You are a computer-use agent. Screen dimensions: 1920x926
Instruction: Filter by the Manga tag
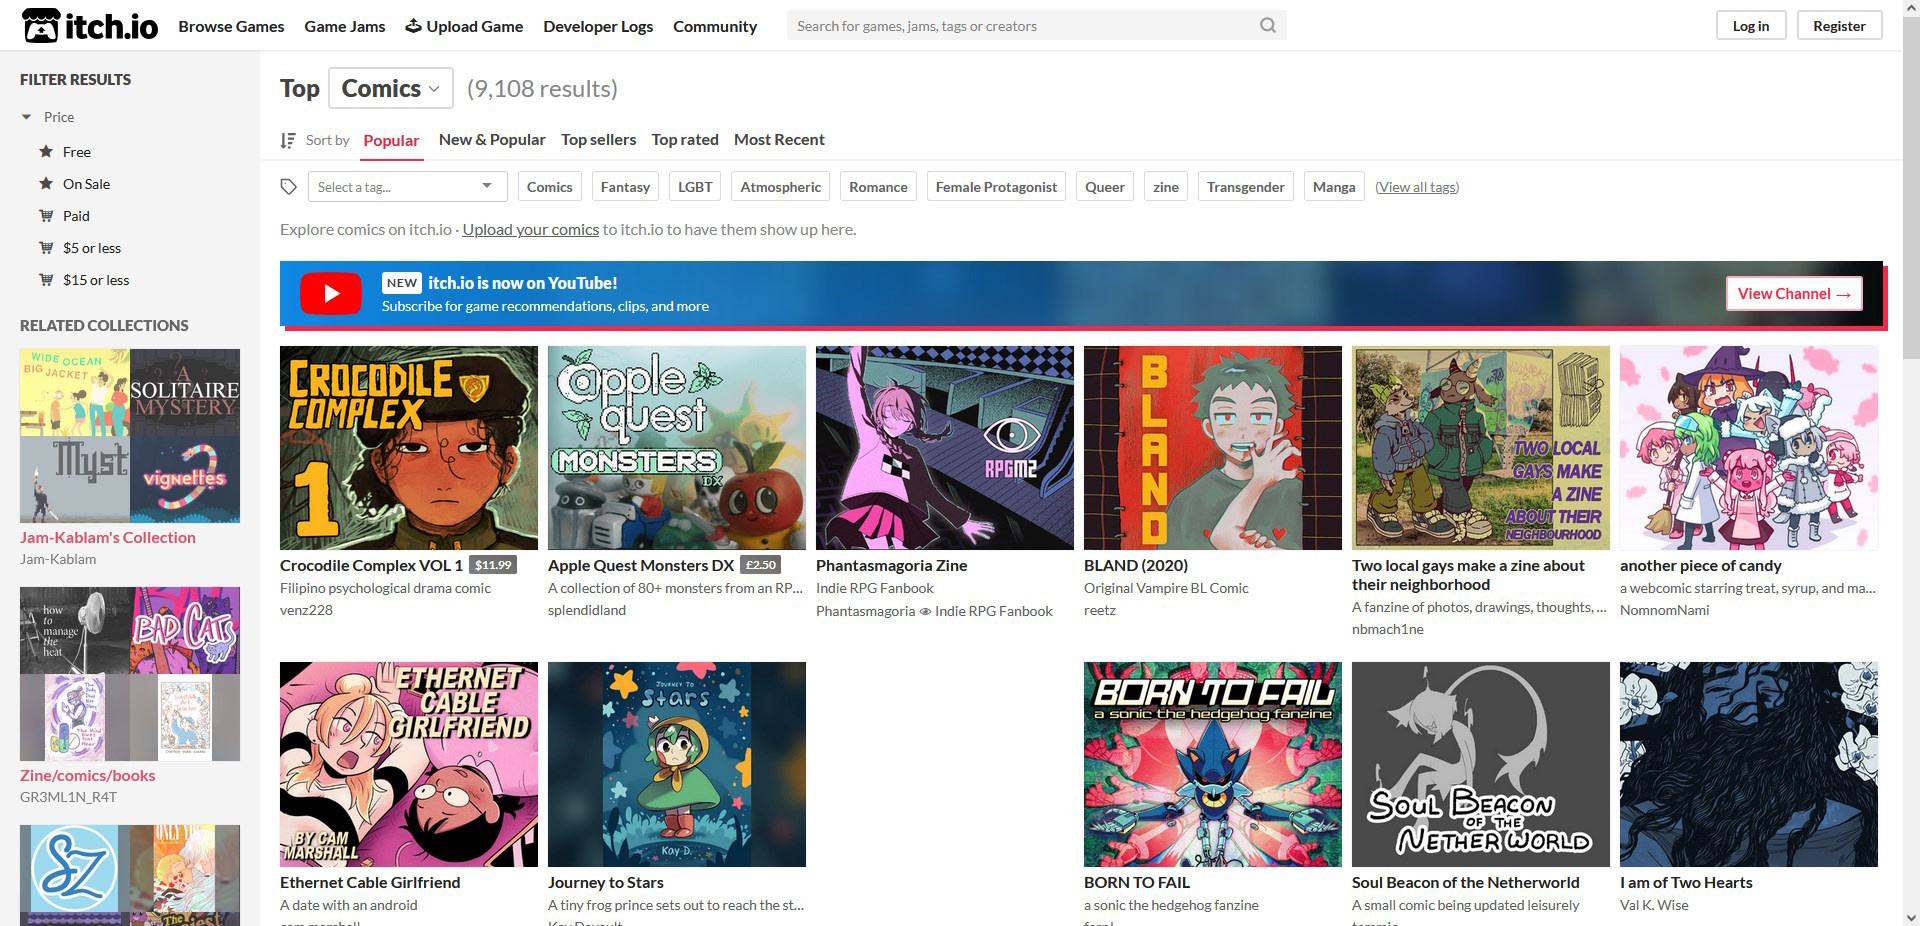coord(1334,187)
